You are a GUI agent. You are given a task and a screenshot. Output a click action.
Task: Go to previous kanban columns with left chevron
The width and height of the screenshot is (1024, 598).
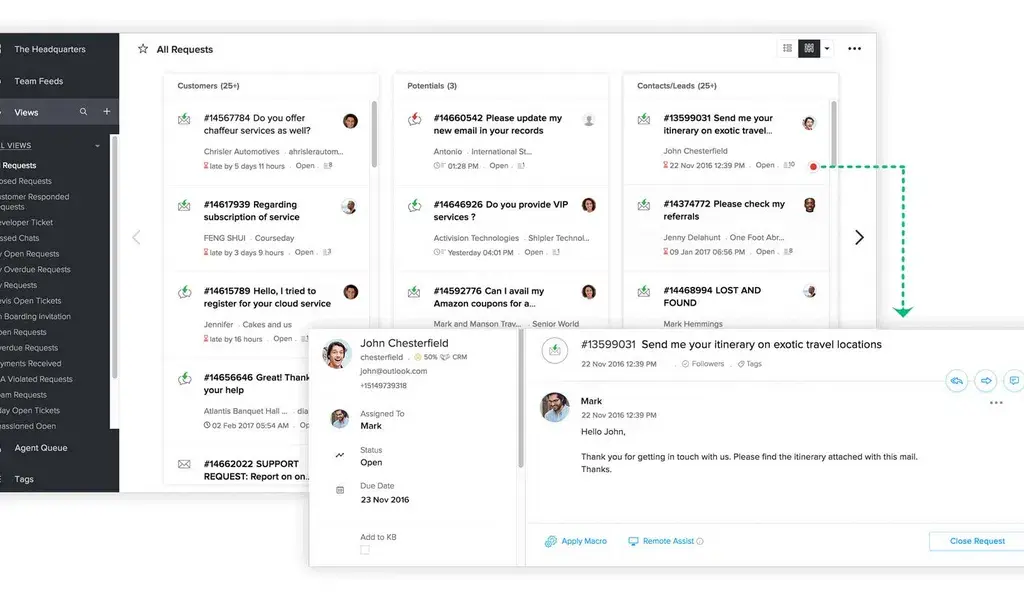[136, 237]
